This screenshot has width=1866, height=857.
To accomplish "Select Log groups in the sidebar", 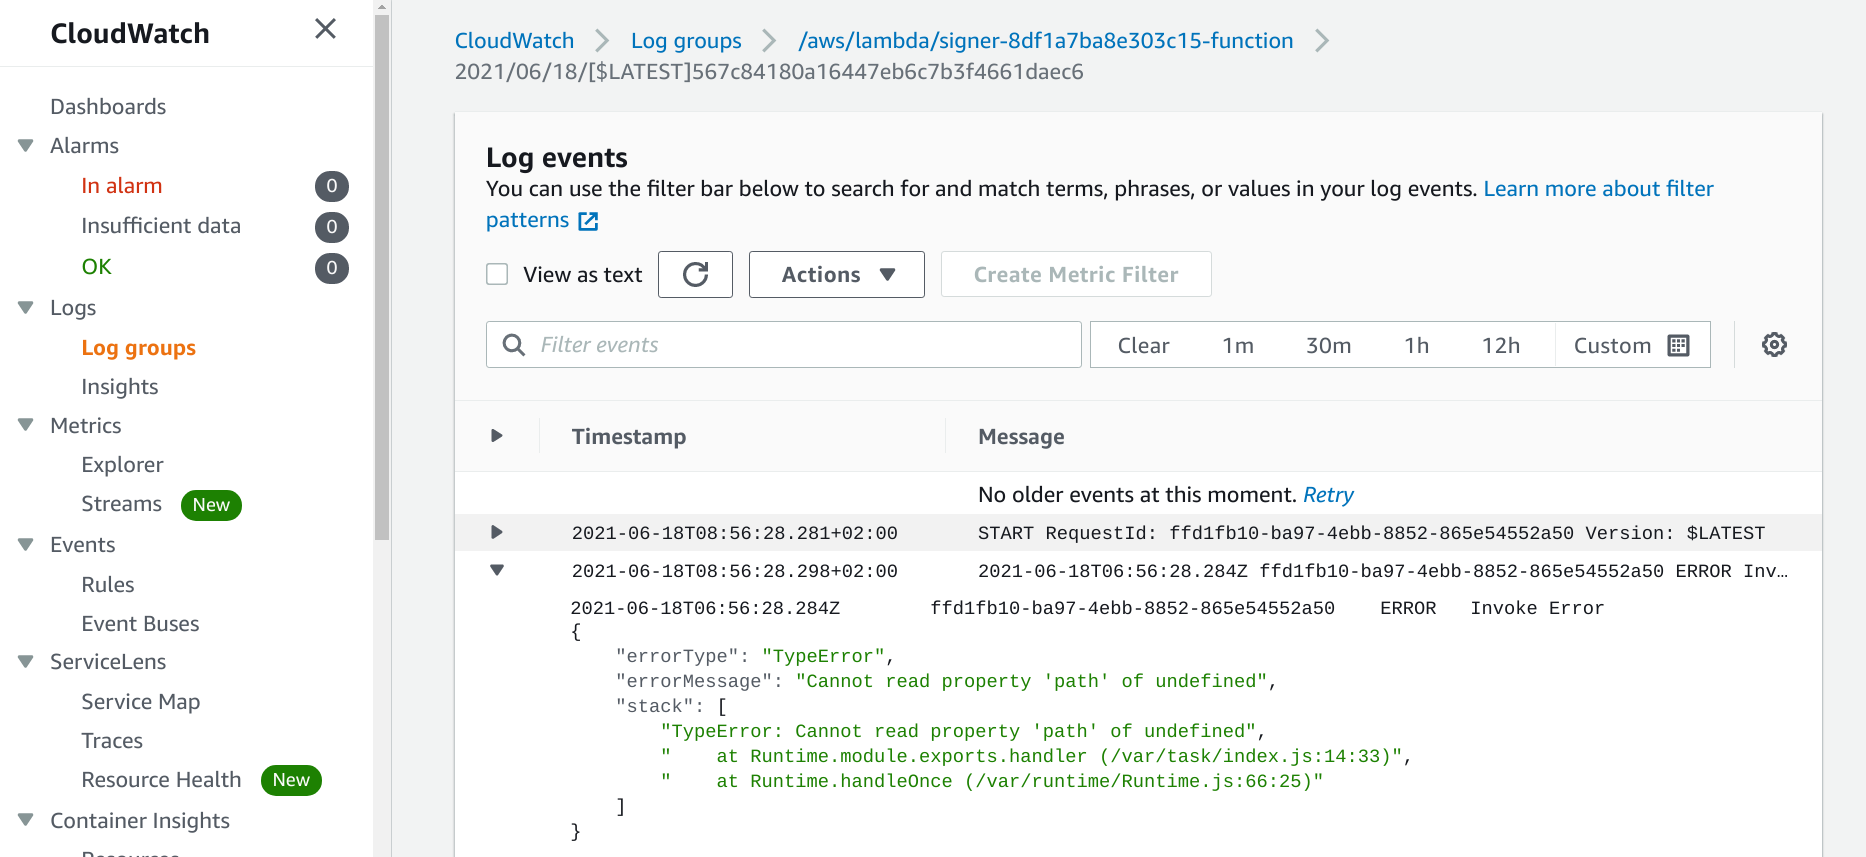I will coord(138,348).
